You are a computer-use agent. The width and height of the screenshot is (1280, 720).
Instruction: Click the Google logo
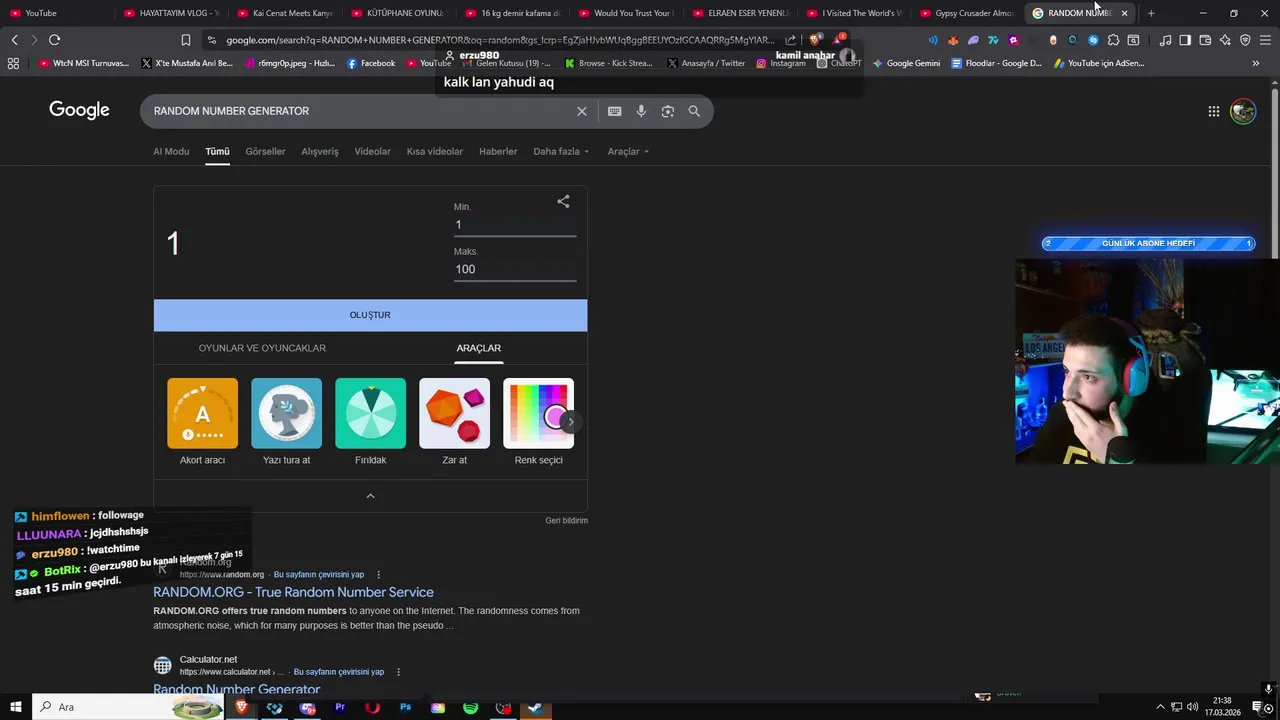[x=79, y=110]
